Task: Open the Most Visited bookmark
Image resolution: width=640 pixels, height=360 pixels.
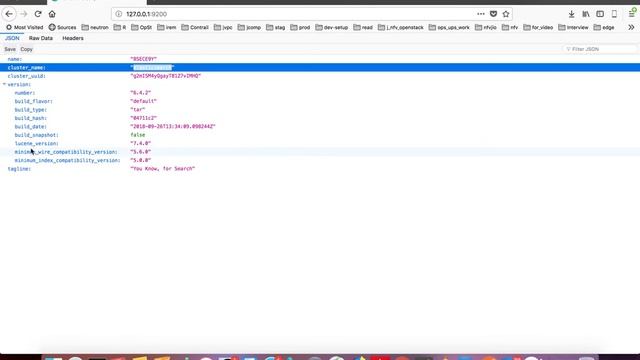Action: coord(24,27)
